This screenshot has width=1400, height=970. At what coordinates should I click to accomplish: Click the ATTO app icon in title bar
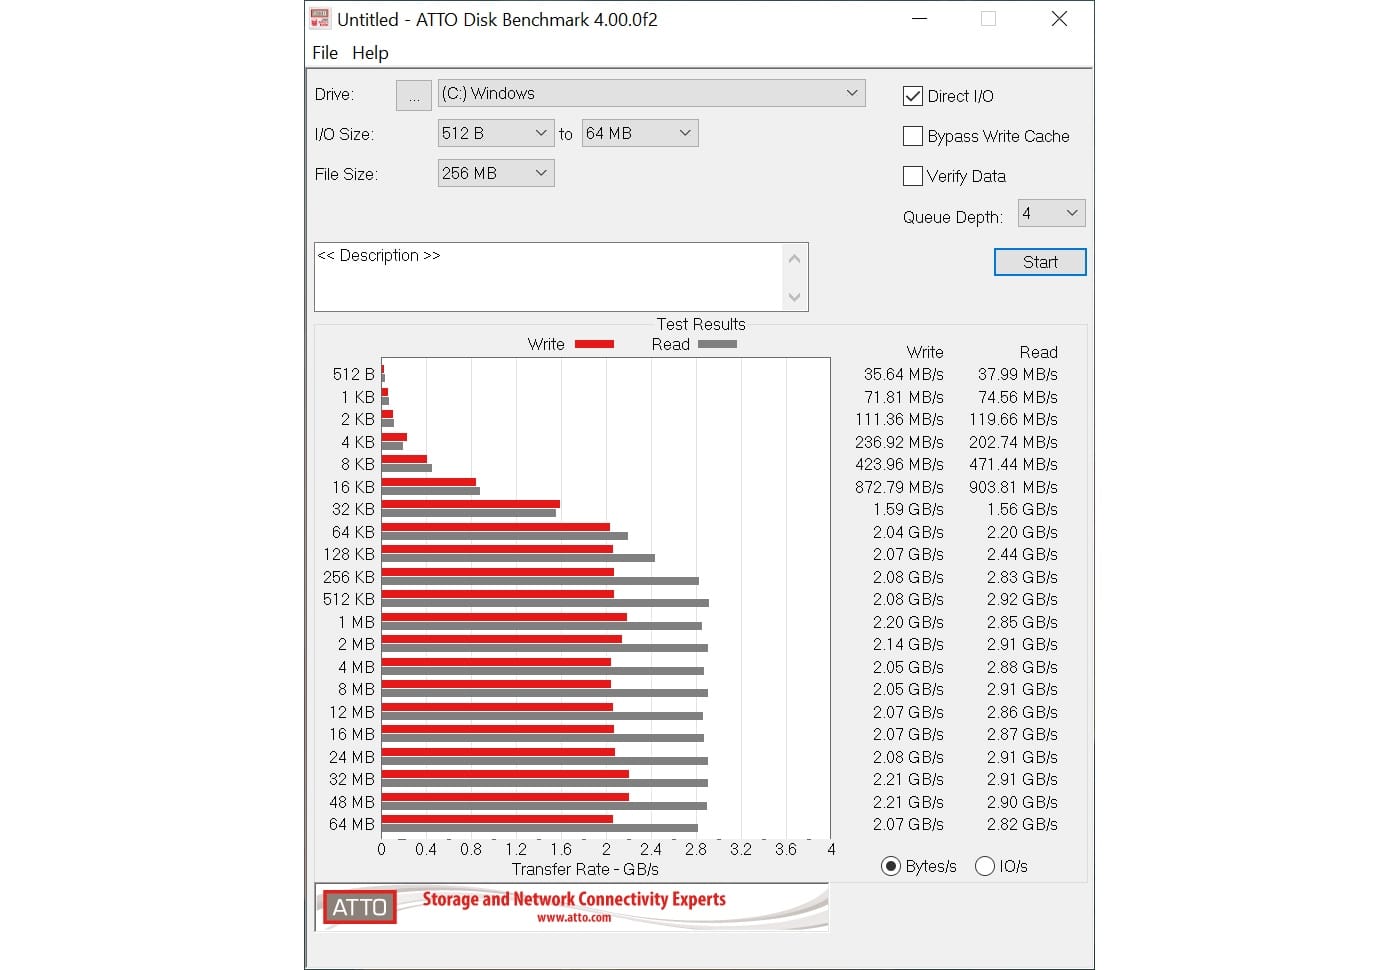tap(320, 18)
